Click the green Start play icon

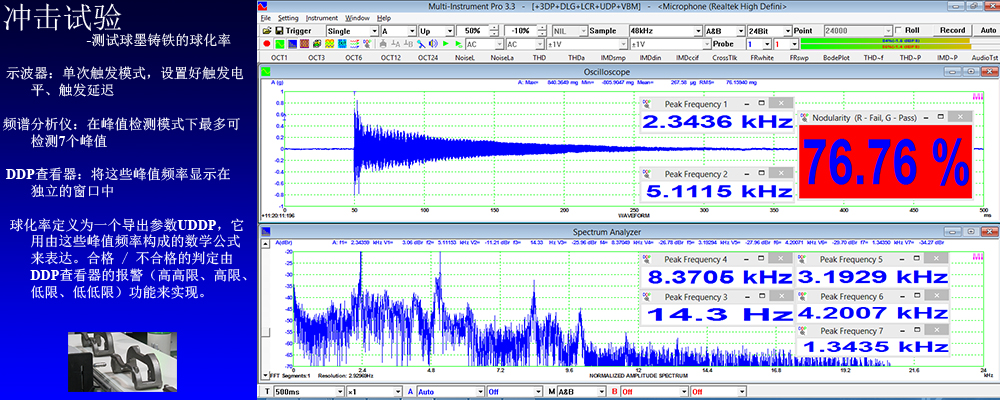click(445, 44)
